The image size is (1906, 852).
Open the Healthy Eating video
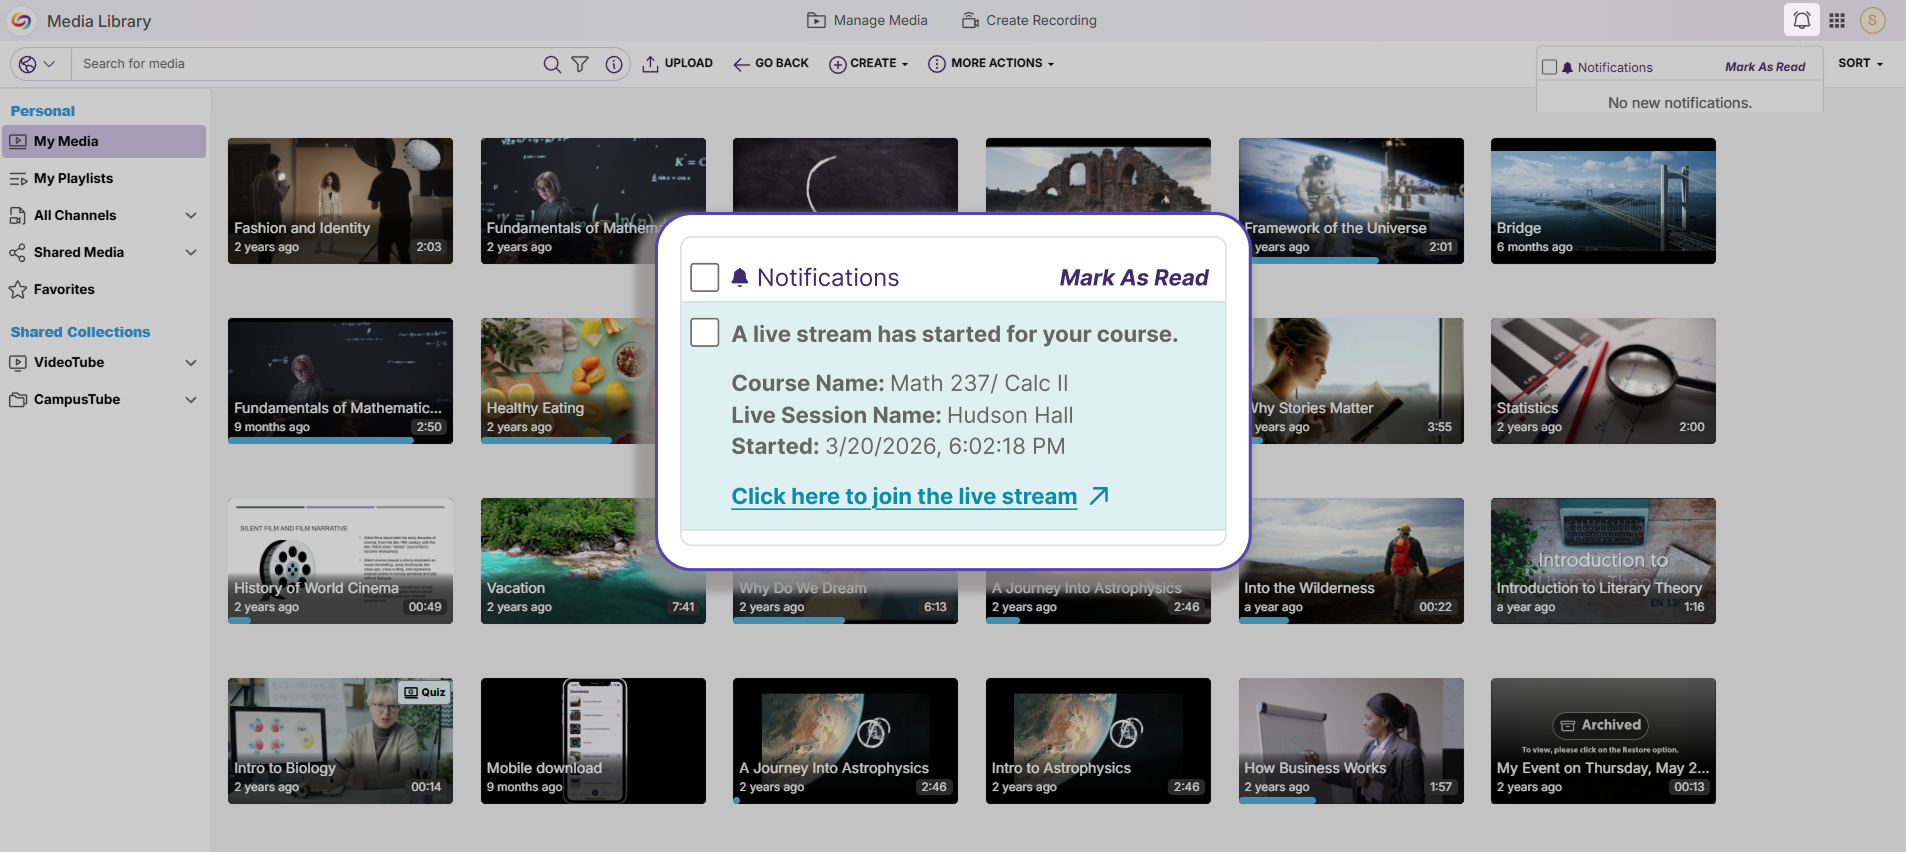pos(568,380)
